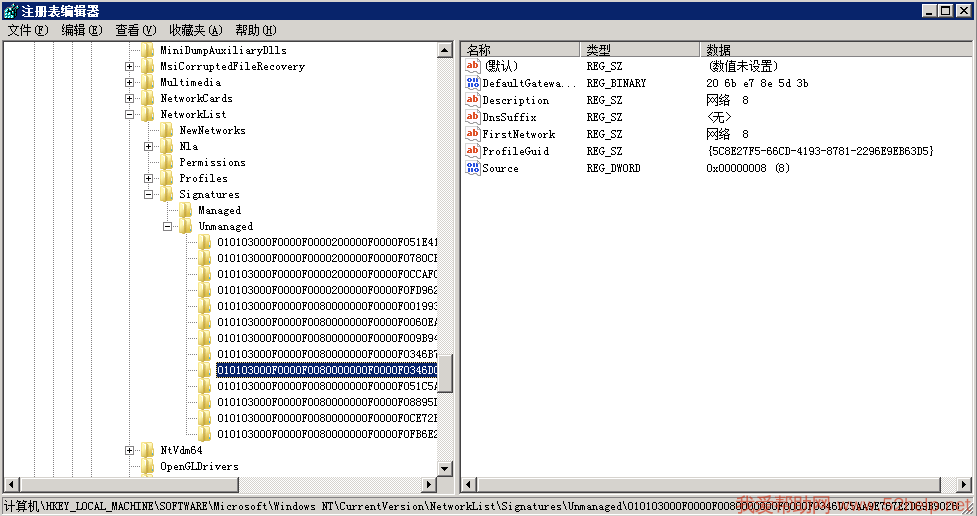Click the ProfileGuid string value icon
Viewport: 977px width, 516px height.
point(473,151)
